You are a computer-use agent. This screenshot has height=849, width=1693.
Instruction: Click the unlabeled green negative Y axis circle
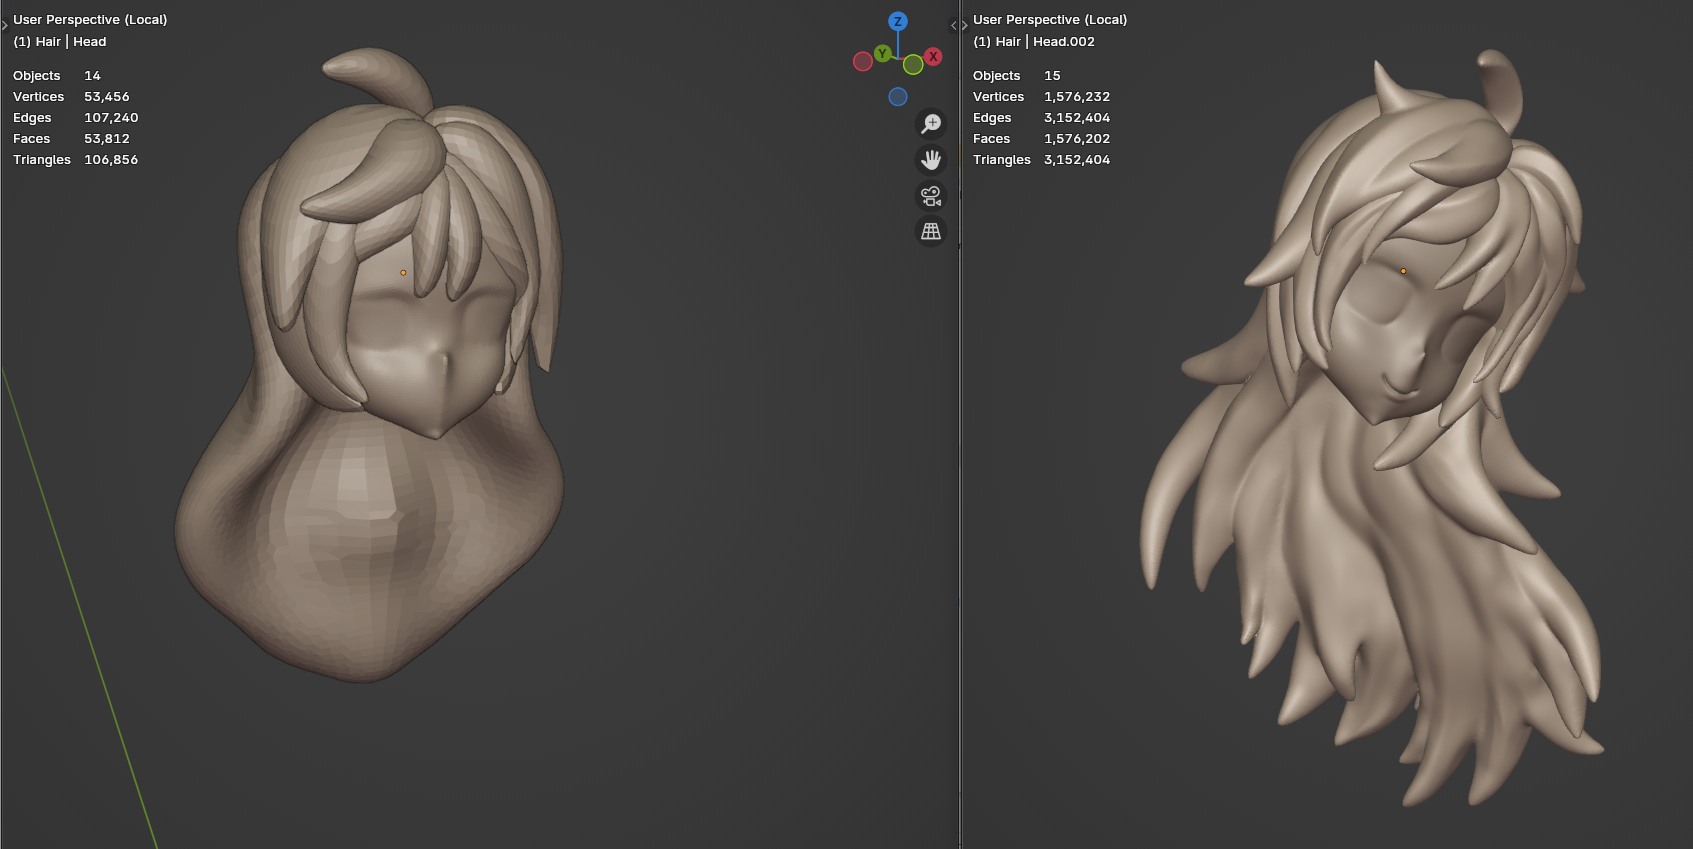click(913, 65)
